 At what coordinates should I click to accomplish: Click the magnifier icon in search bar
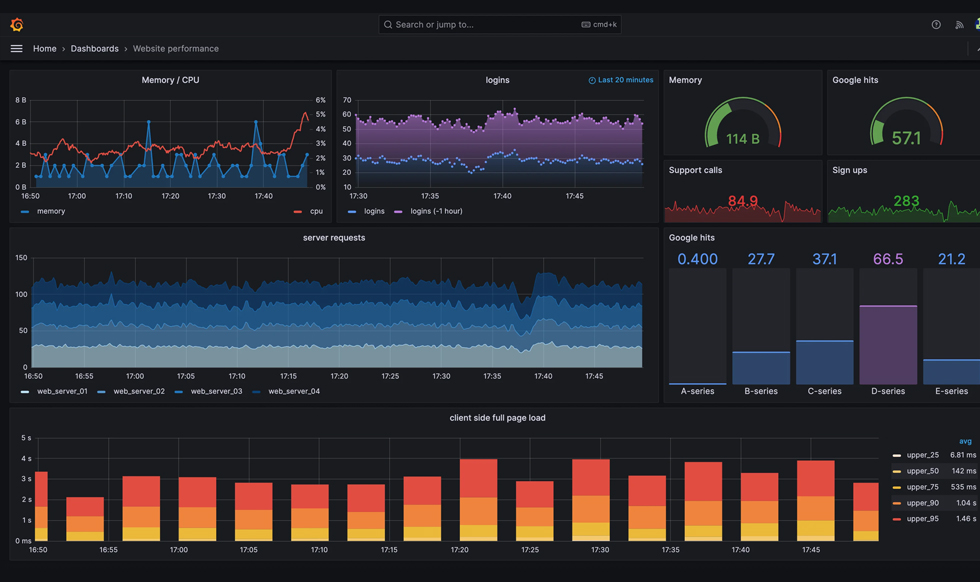pos(388,25)
